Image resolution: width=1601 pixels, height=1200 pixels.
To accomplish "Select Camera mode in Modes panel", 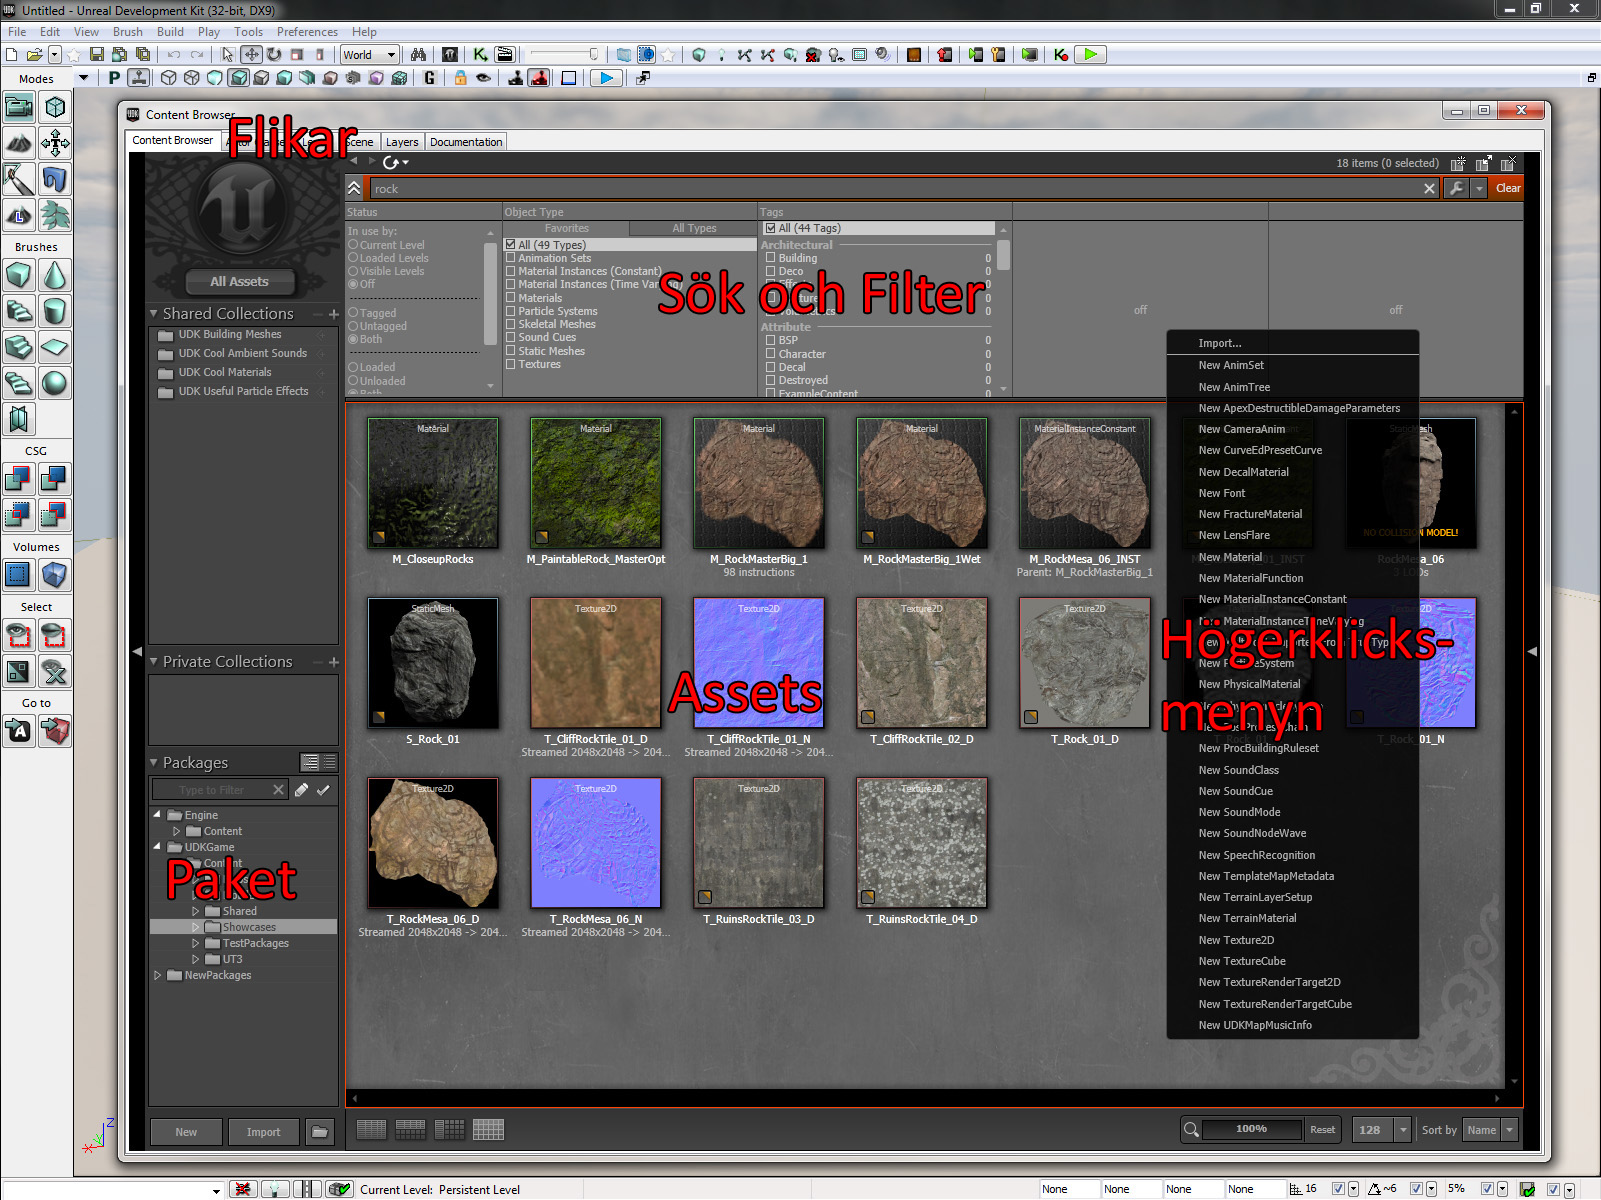I will 19,106.
